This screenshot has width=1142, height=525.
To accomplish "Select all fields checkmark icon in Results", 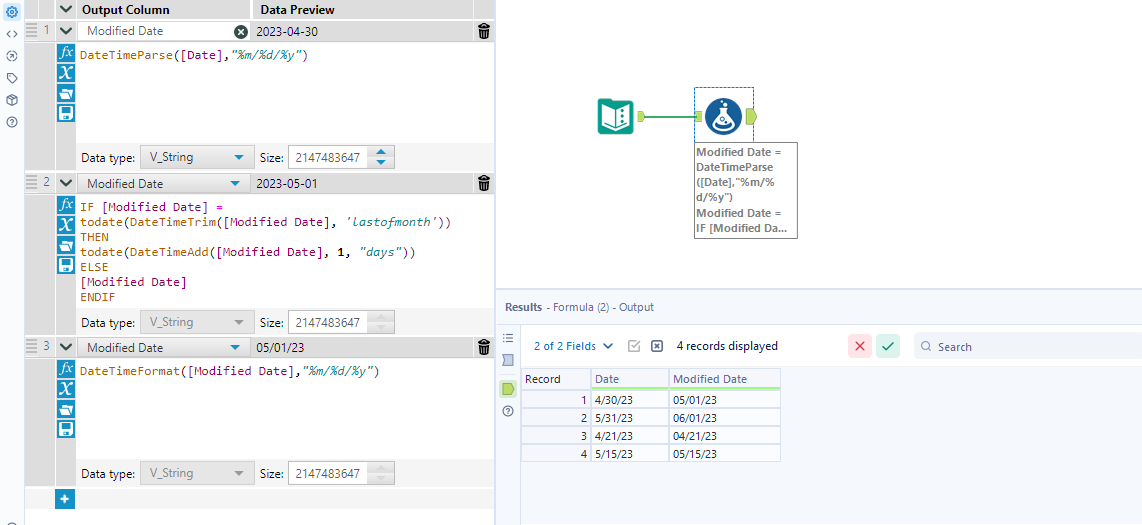I will (x=634, y=346).
